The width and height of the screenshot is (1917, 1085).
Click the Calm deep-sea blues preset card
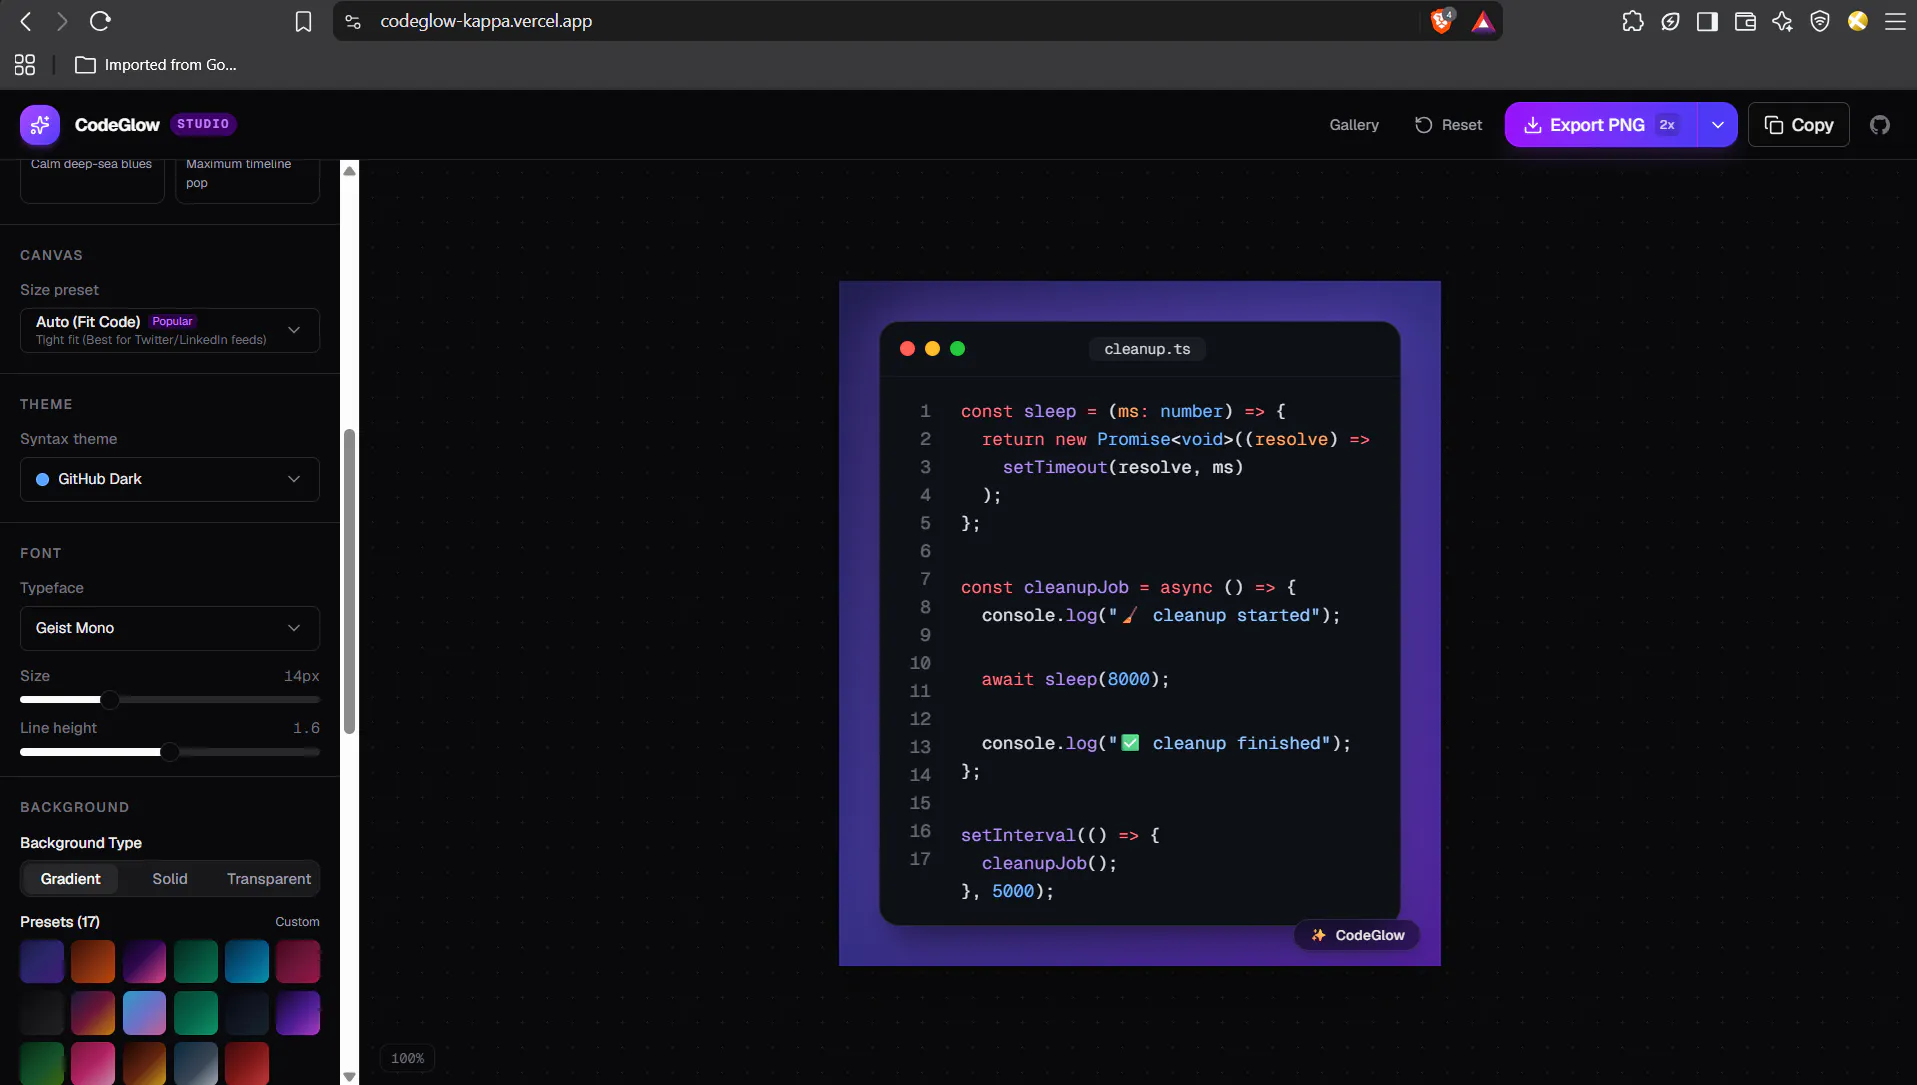[92, 181]
